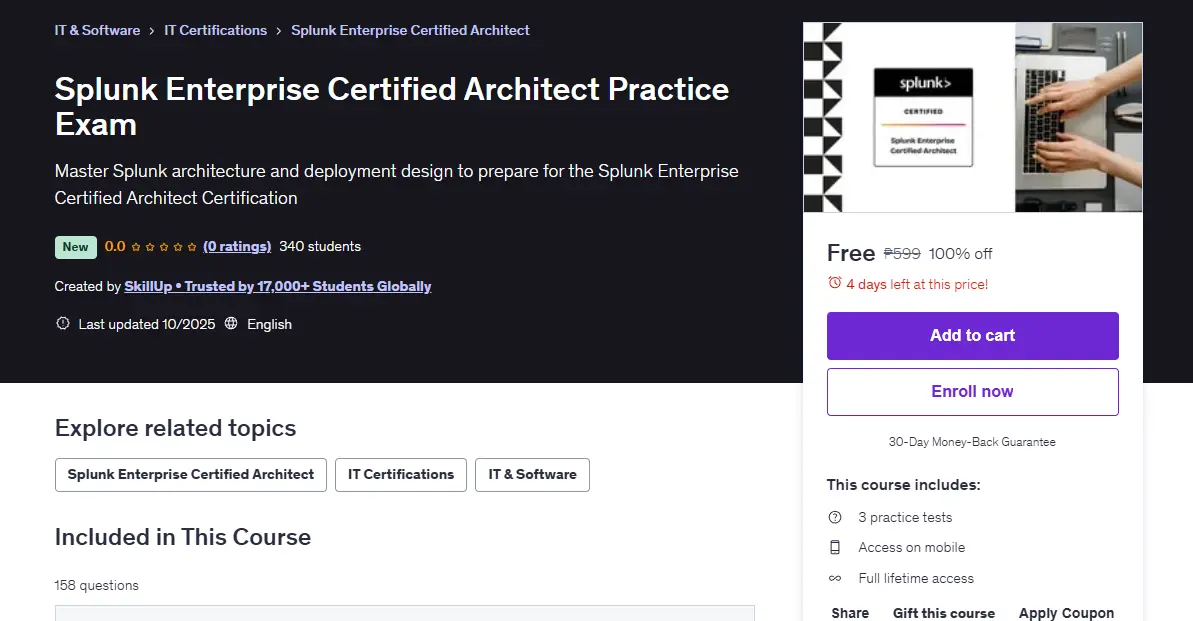This screenshot has width=1193, height=621.
Task: Click the Full lifetime access text
Action: pos(916,578)
